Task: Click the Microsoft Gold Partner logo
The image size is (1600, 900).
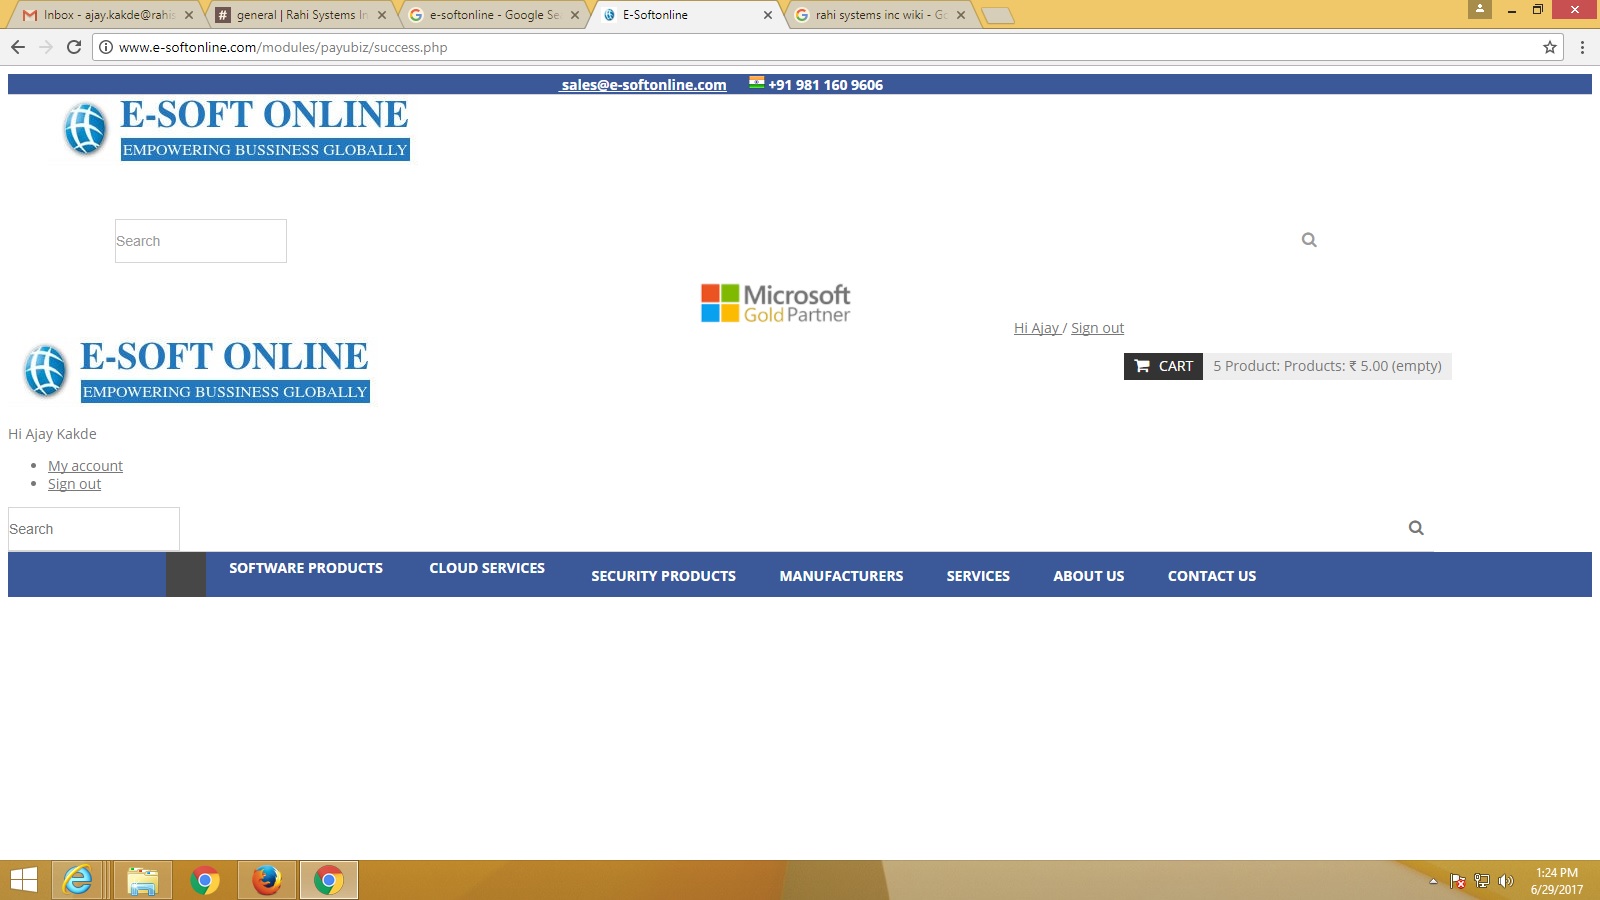Action: click(775, 303)
